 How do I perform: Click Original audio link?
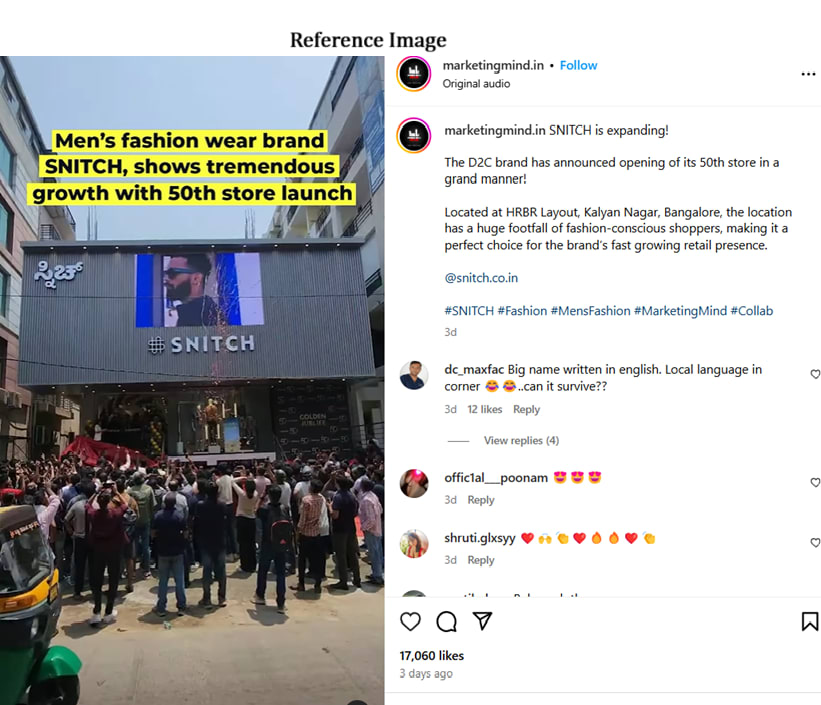[476, 84]
